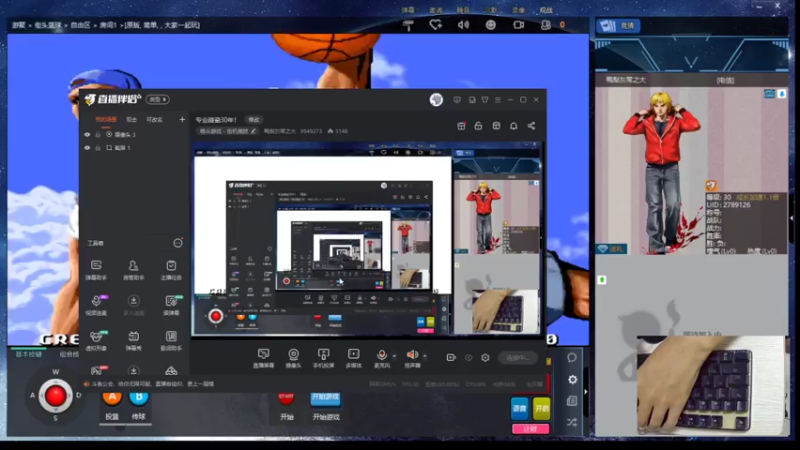Add a 手机投屏 phone mirroring source

(323, 358)
